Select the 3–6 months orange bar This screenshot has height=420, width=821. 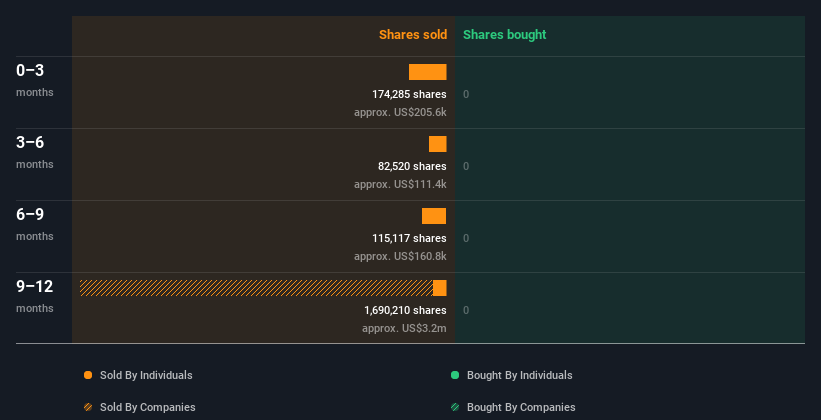click(438, 144)
